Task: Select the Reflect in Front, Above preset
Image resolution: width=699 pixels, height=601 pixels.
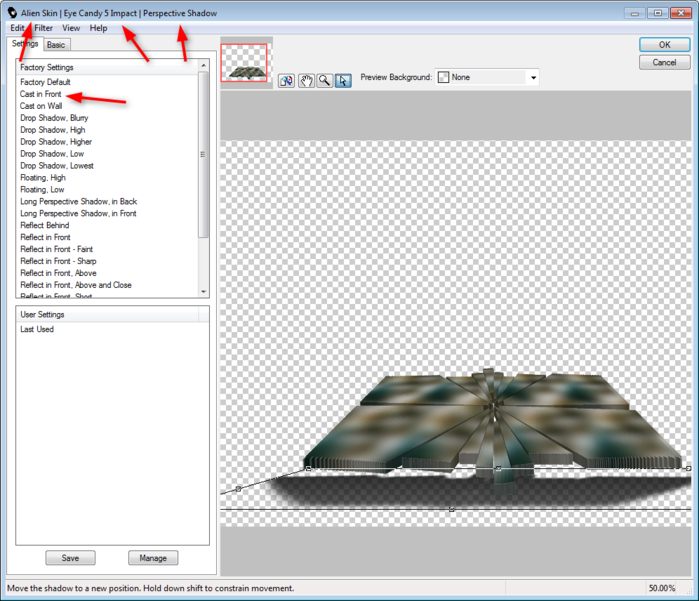Action: pos(58,273)
